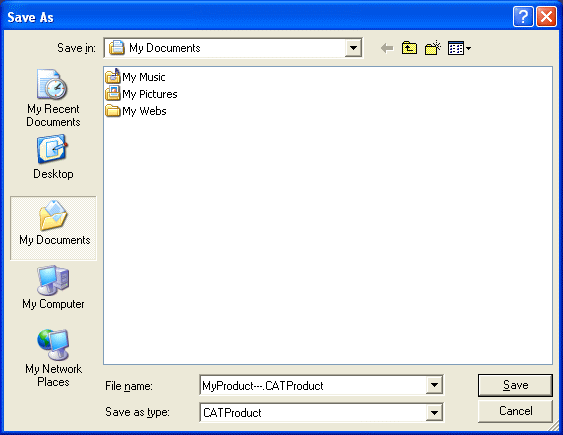Close the Save As dialog
563x435 pixels.
546,17
